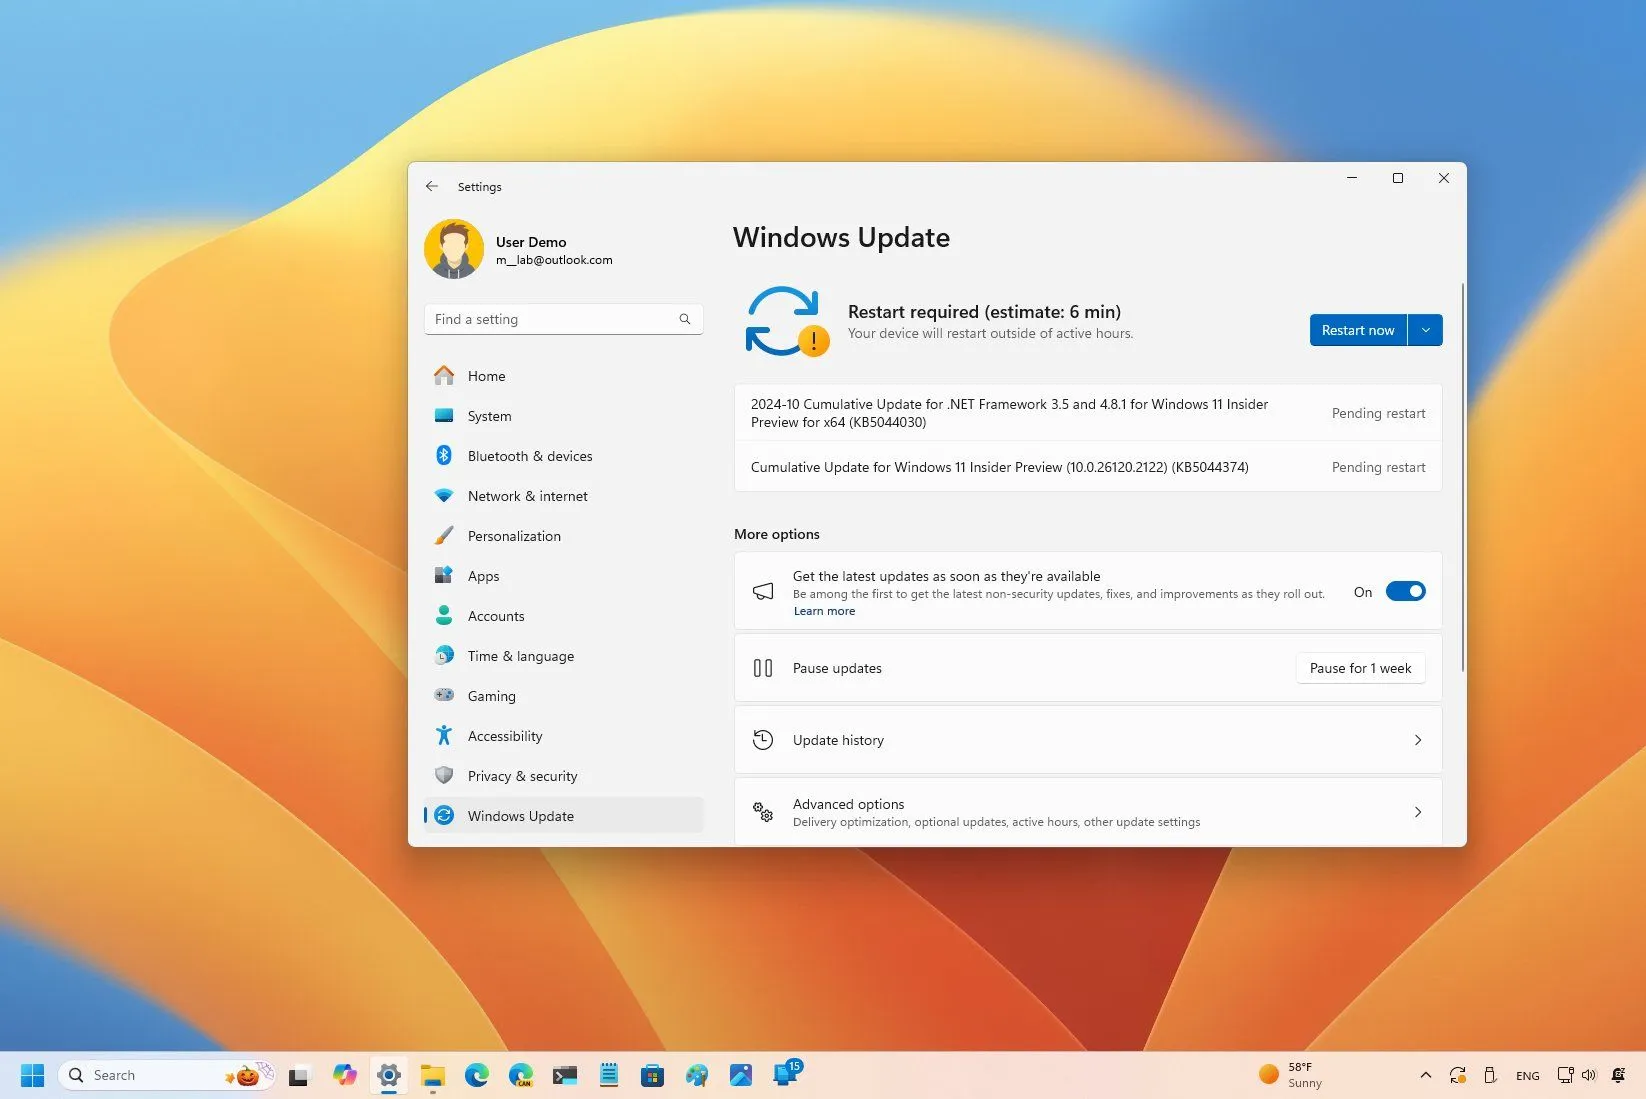
Task: Open Network & internet settings
Action: [x=564, y=496]
